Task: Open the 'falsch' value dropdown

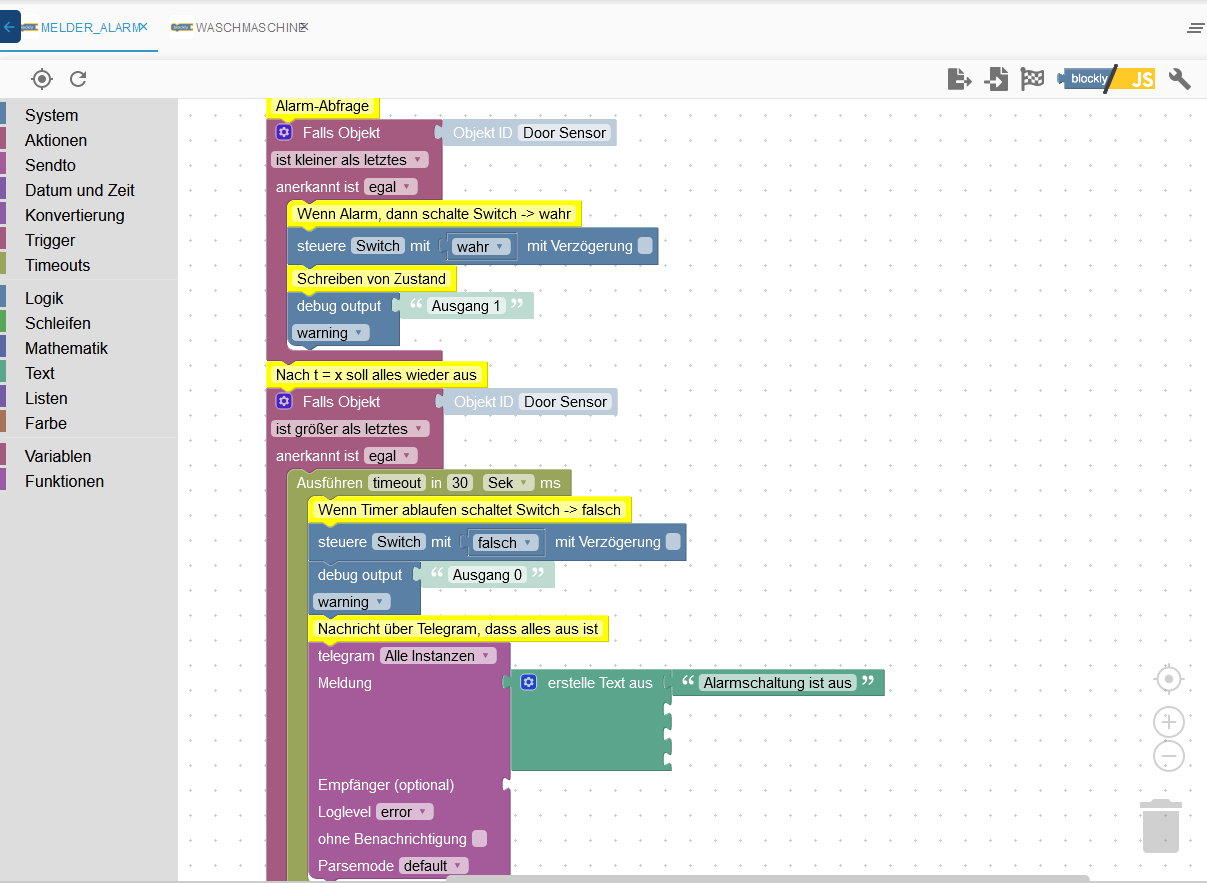Action: pyautogui.click(x=505, y=543)
